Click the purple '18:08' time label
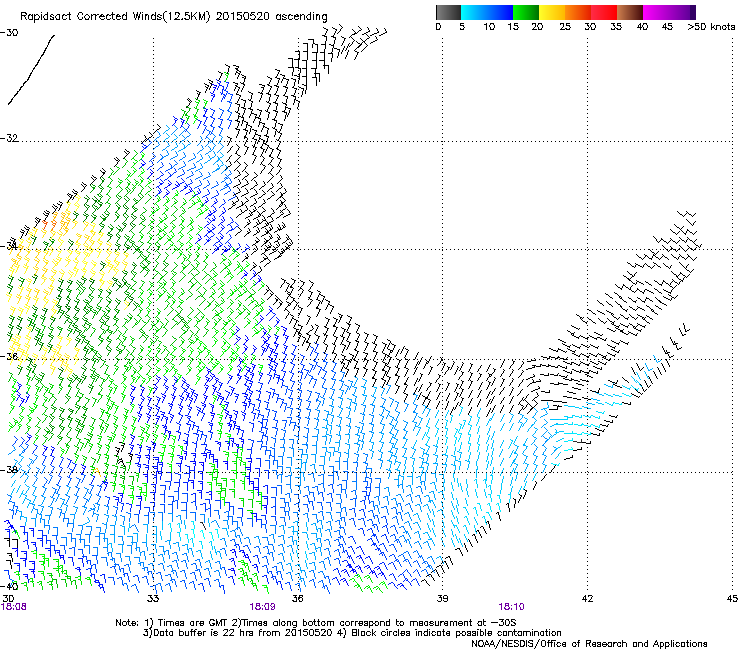Screen dimensions: 740x650 [14, 607]
